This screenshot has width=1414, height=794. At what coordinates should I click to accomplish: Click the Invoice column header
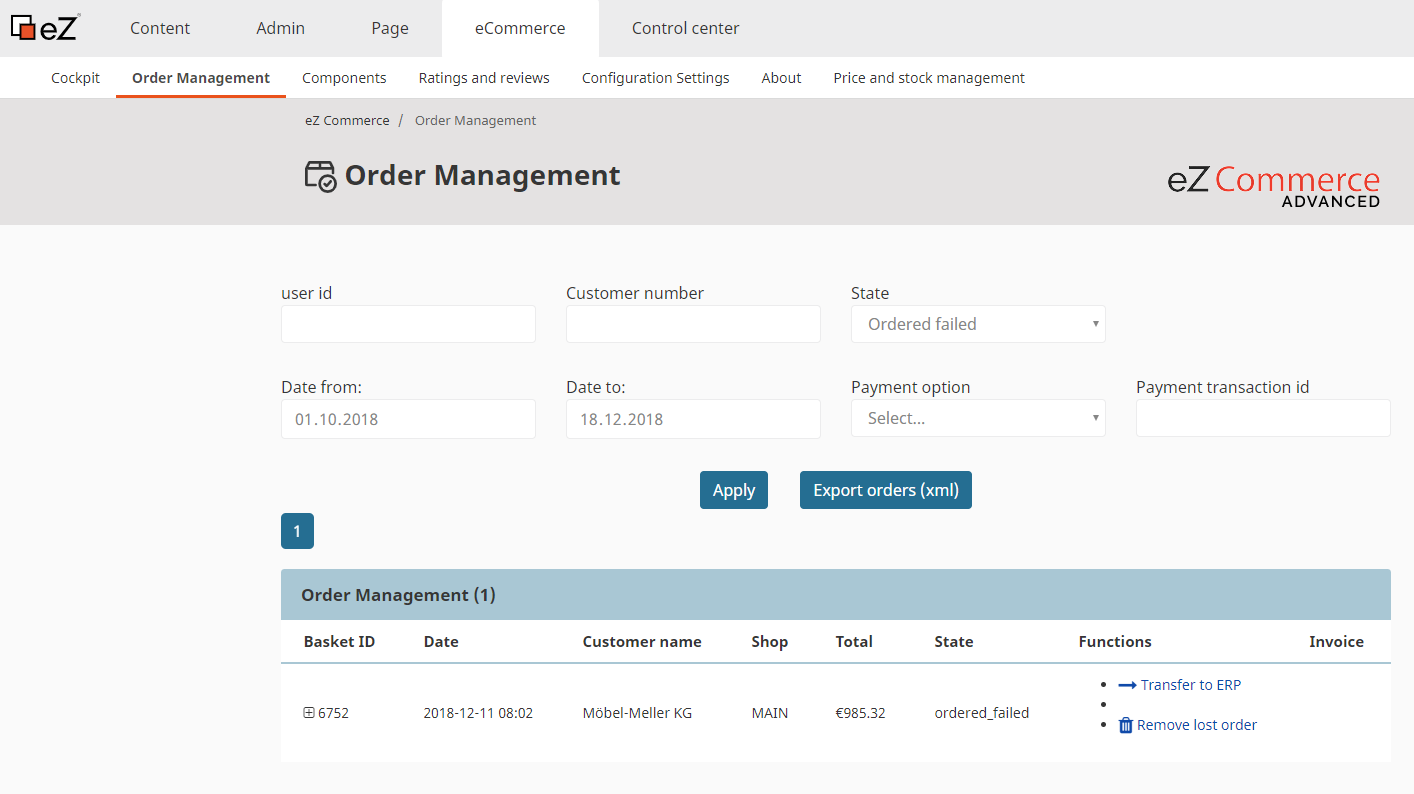1337,642
